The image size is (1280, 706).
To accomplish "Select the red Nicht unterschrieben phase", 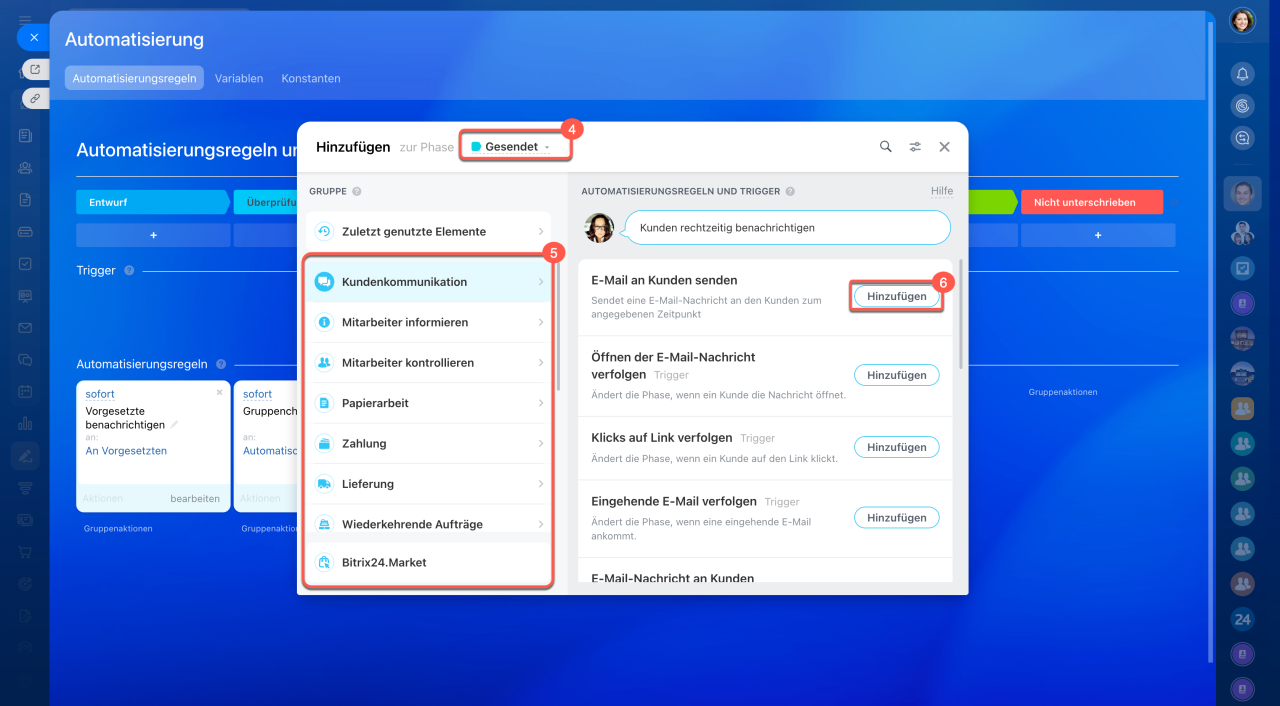I will pos(1091,202).
